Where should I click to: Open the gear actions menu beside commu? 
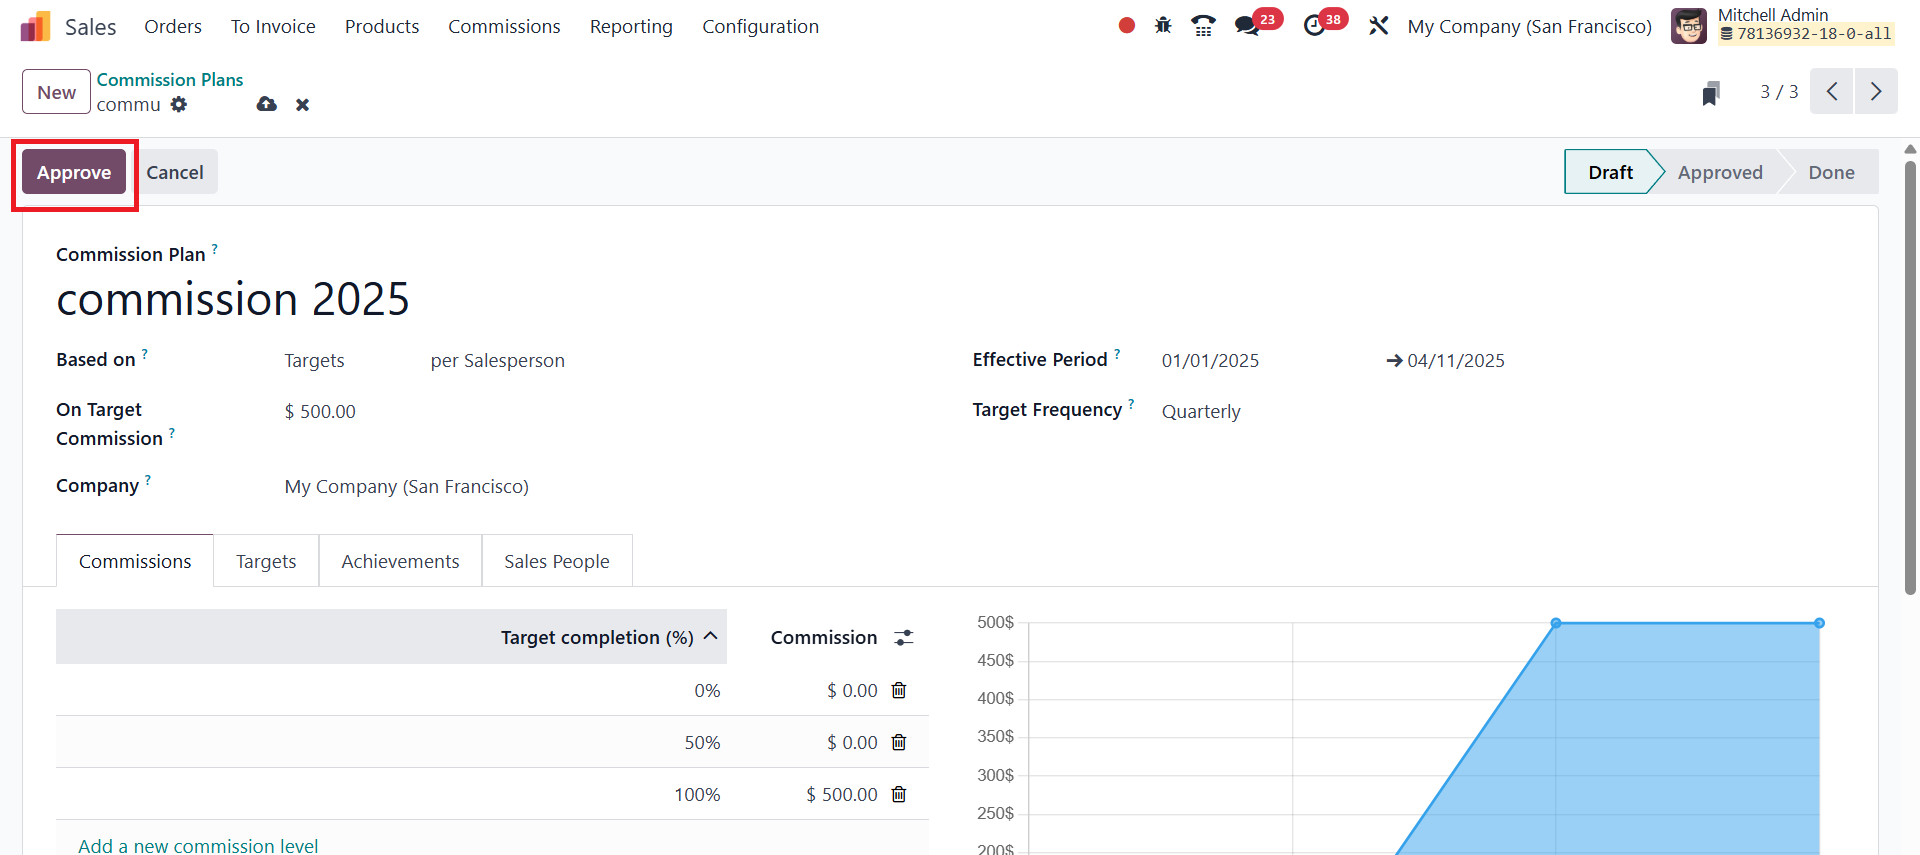179,104
